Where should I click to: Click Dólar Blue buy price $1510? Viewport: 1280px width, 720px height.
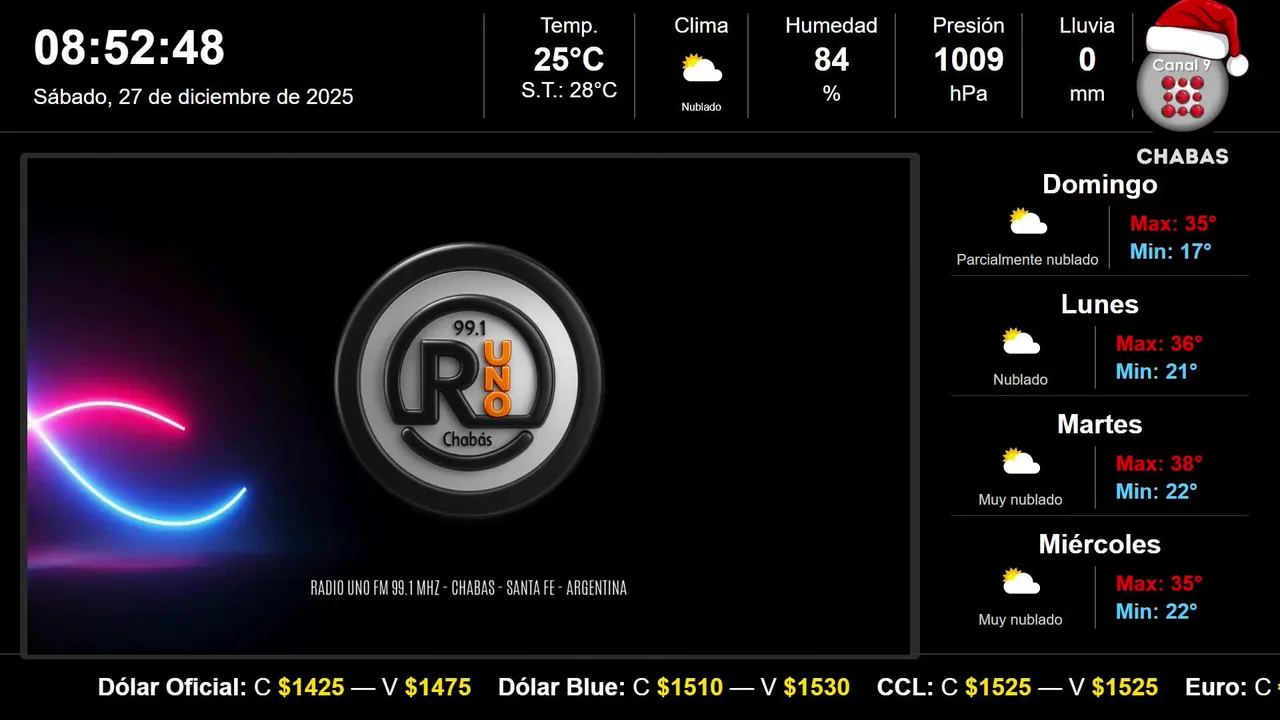tap(690, 687)
